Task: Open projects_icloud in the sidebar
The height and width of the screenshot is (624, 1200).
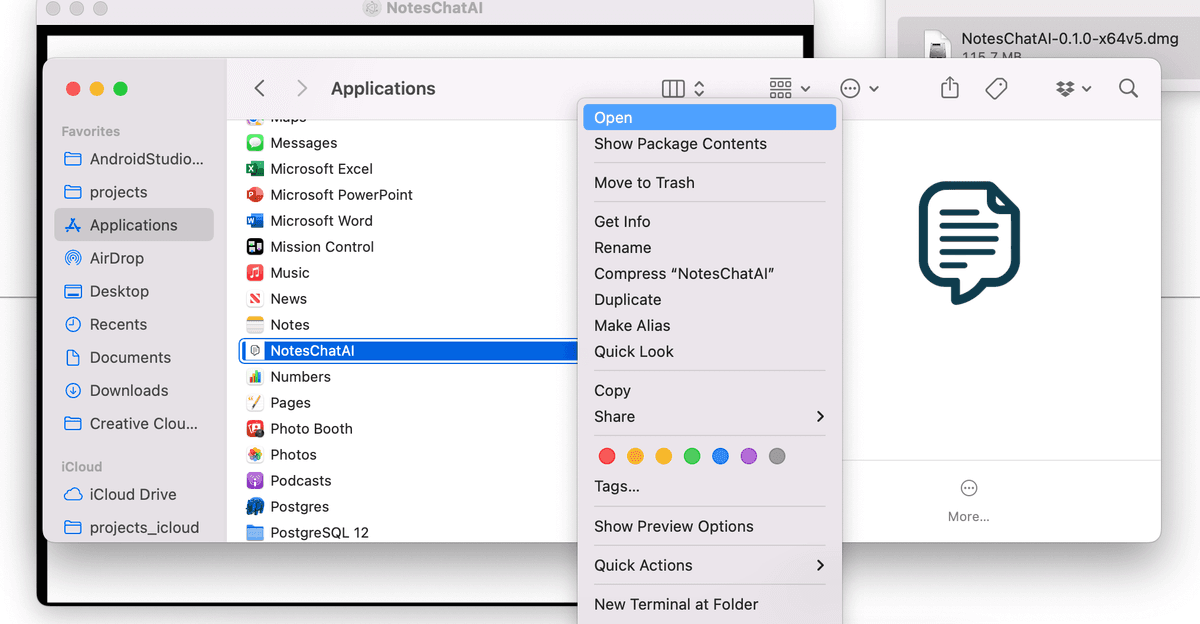Action: (x=134, y=527)
